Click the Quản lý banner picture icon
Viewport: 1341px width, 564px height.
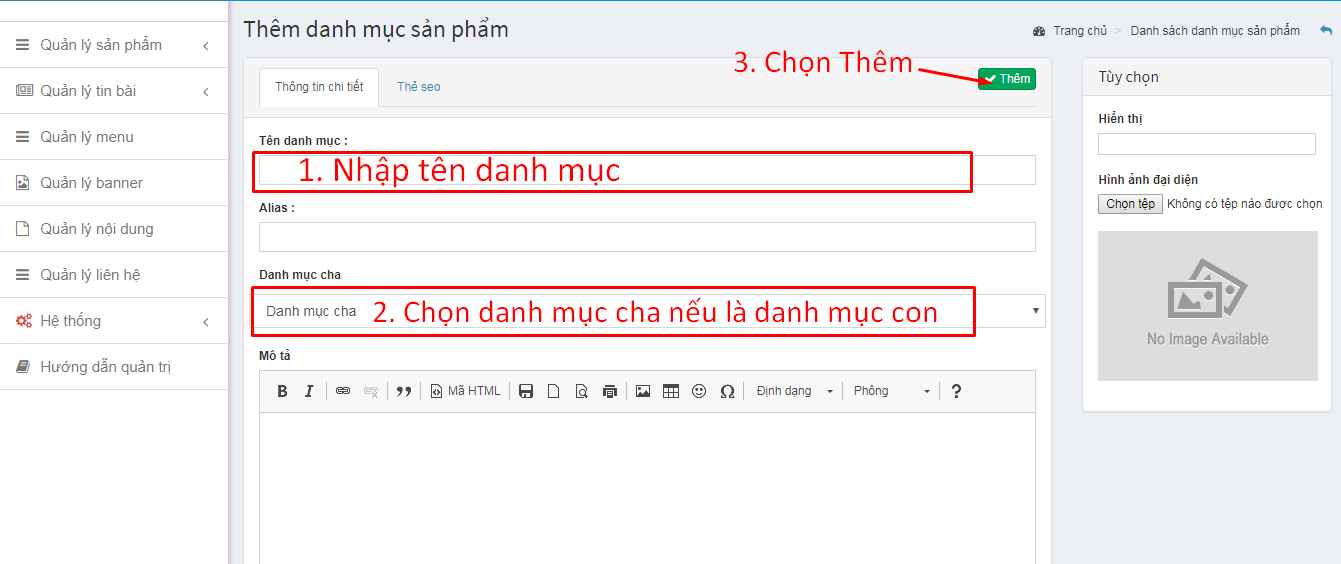coord(23,183)
